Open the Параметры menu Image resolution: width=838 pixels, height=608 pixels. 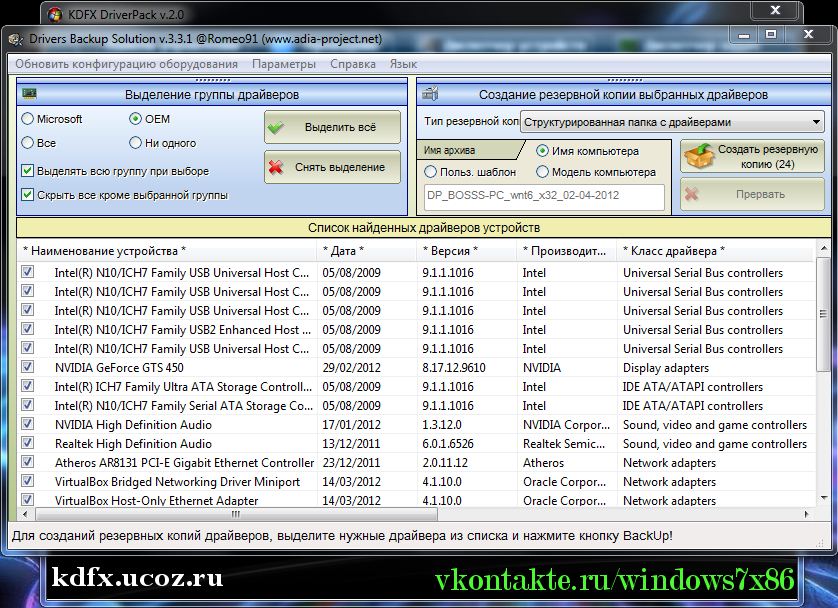pos(284,64)
